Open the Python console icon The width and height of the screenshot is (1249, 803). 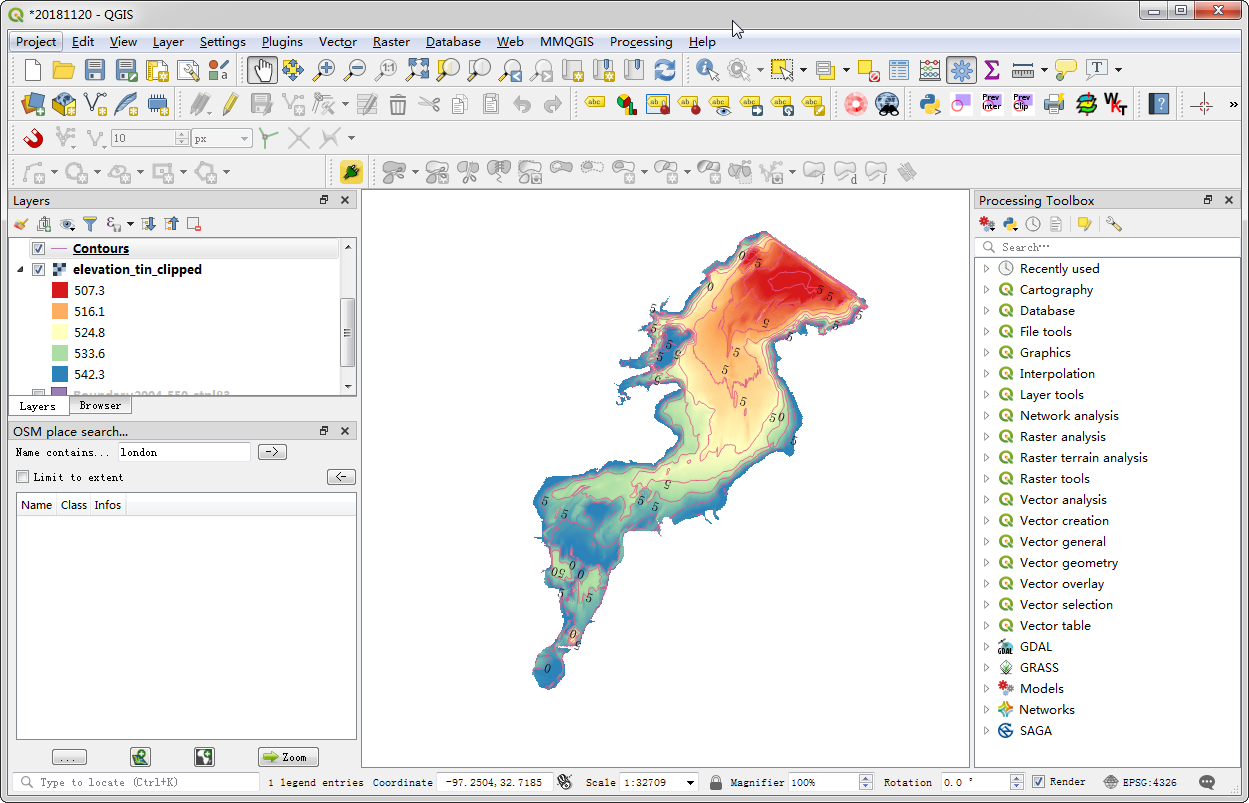tap(930, 103)
